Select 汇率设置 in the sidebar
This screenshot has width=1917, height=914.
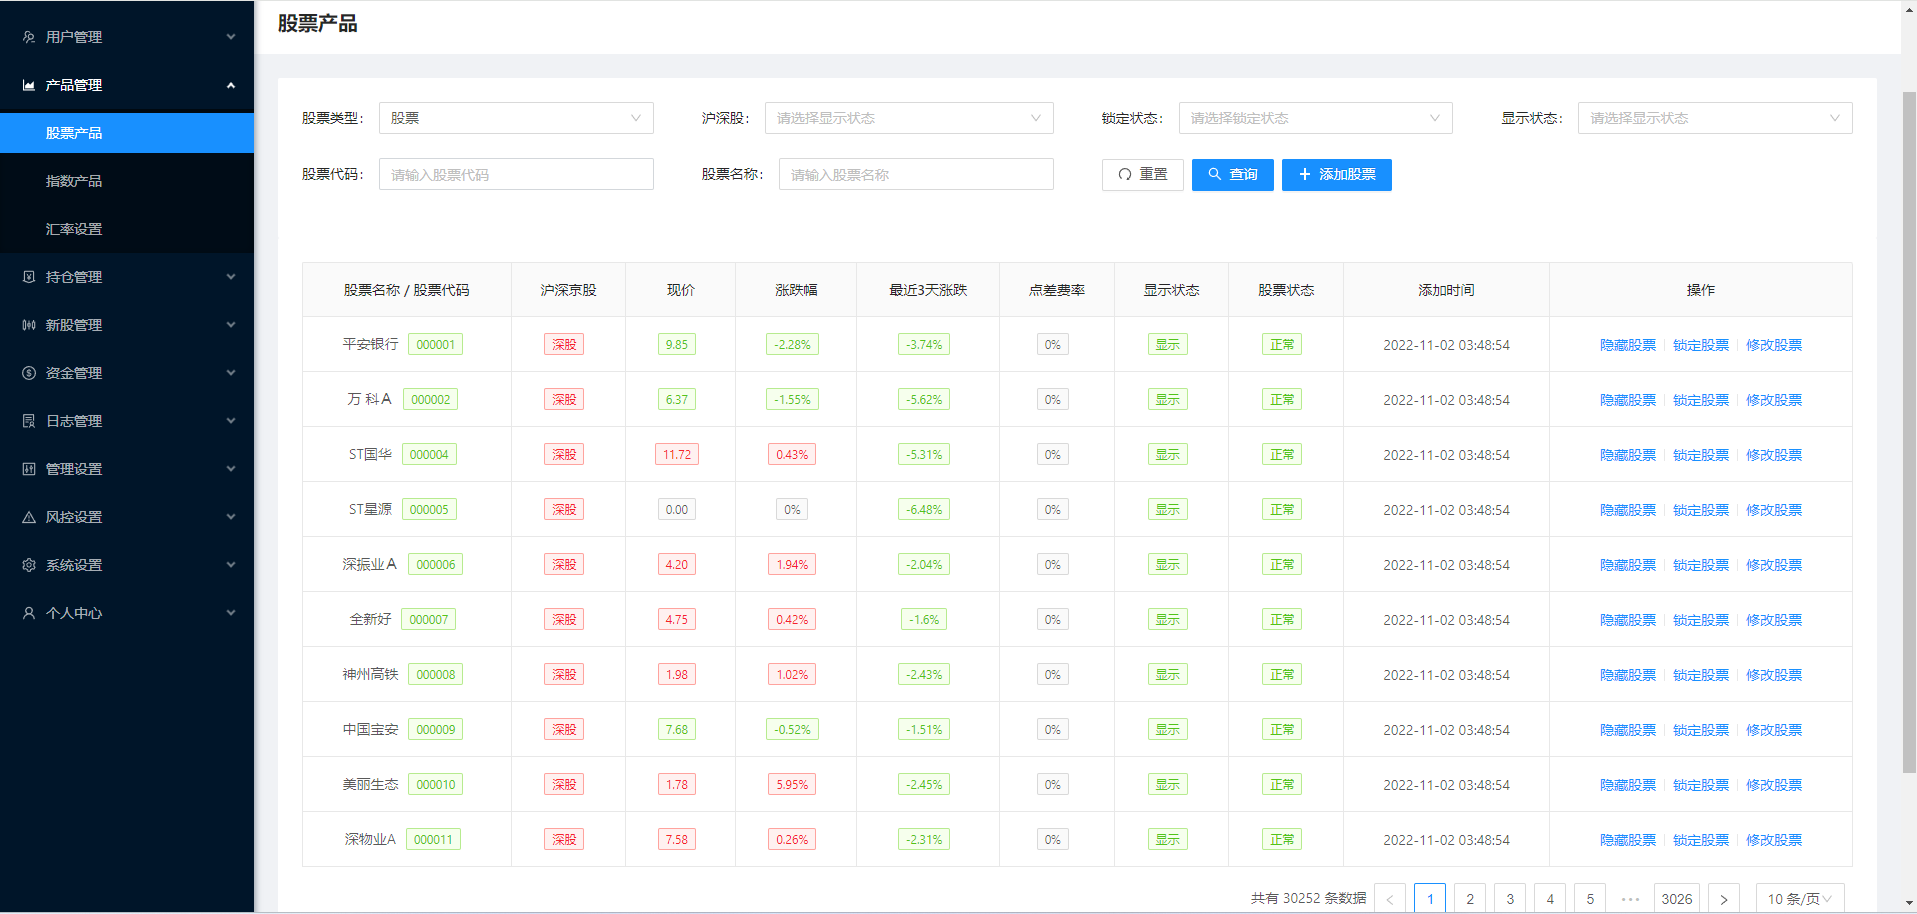(127, 229)
